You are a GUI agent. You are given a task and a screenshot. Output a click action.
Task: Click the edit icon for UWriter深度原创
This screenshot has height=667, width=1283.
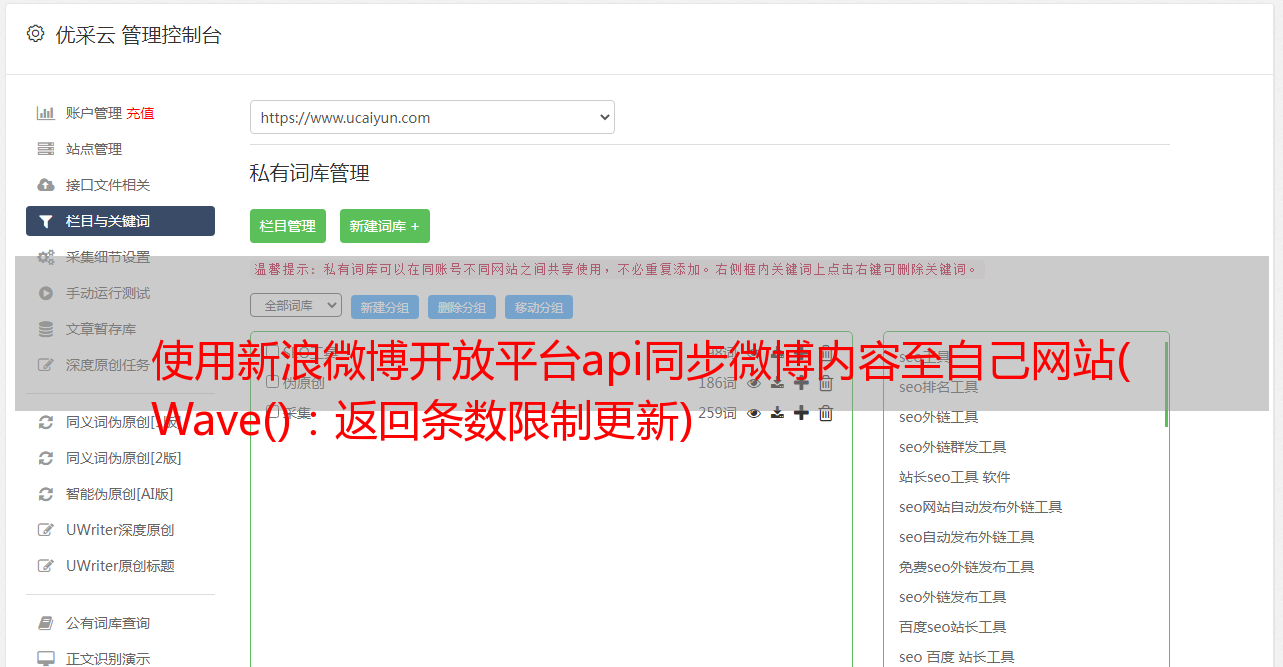46,530
